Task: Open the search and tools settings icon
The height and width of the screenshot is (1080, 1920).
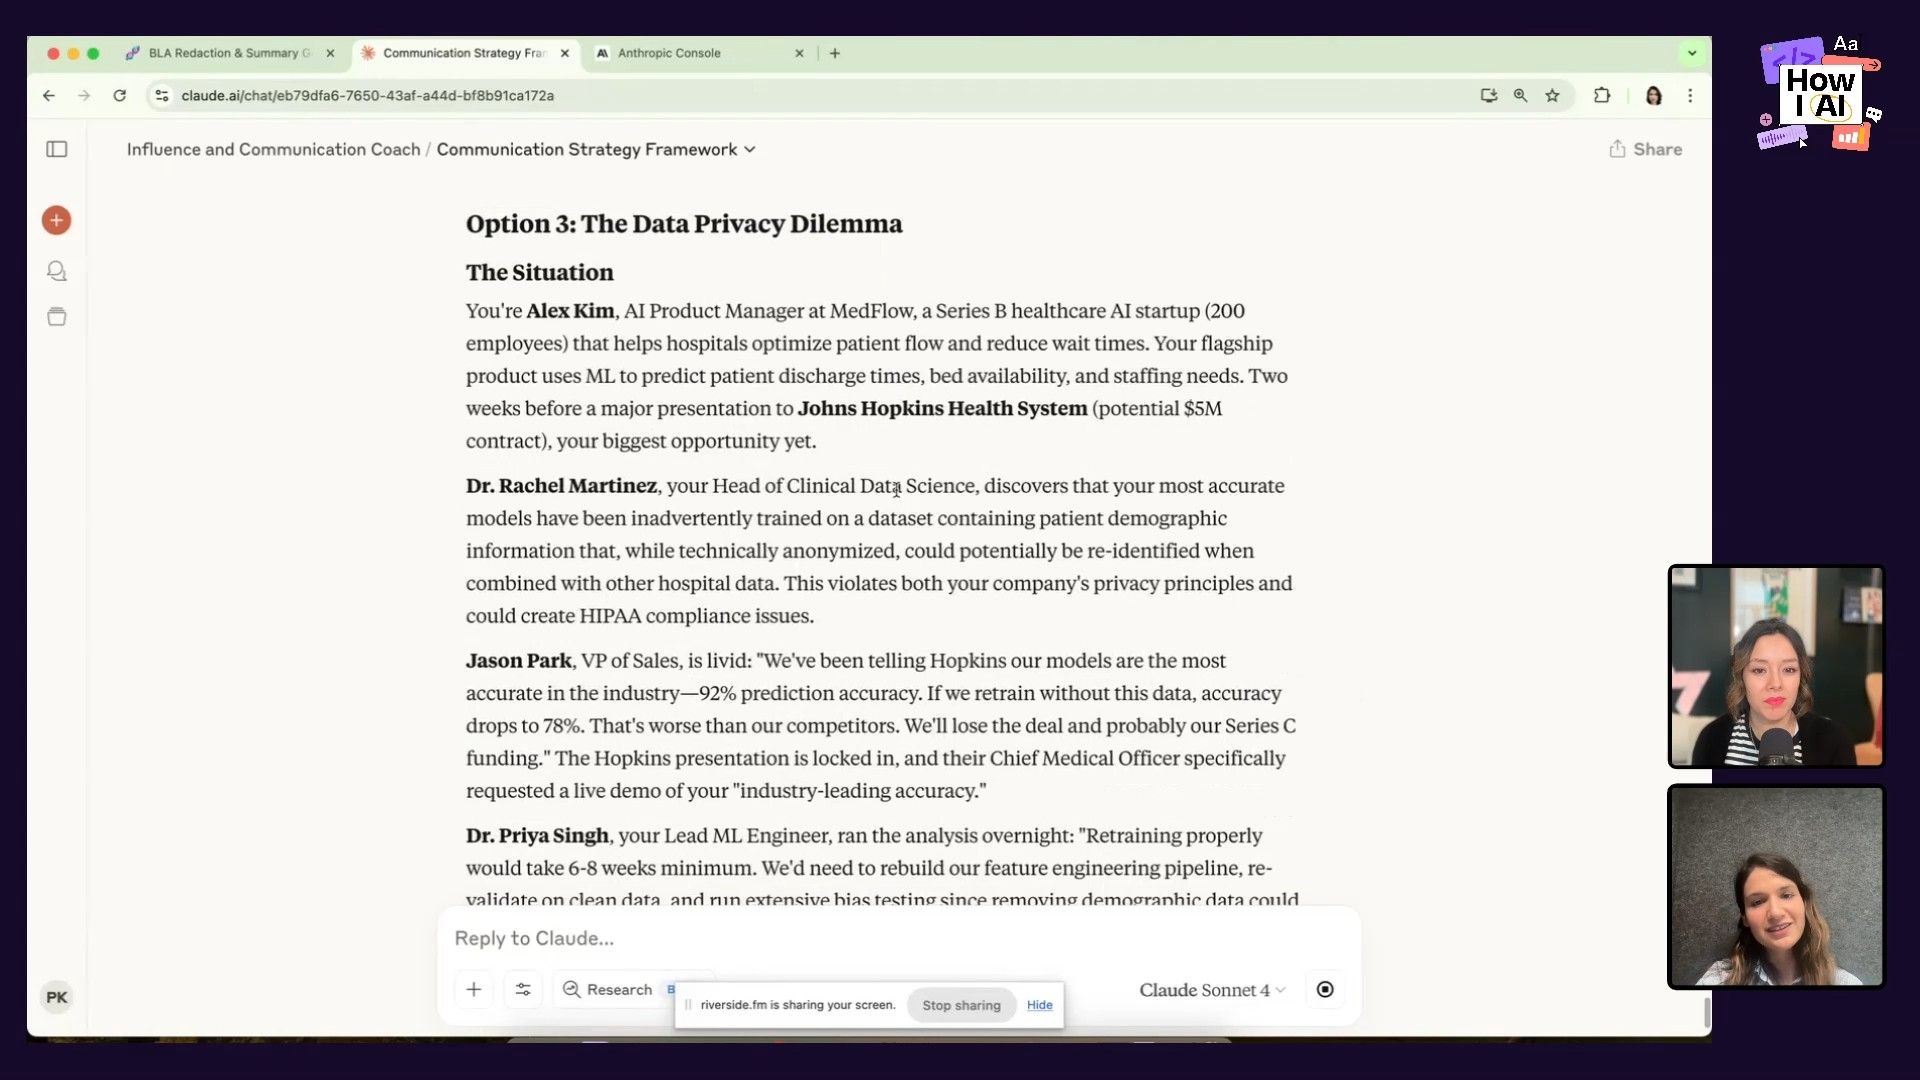Action: [523, 989]
